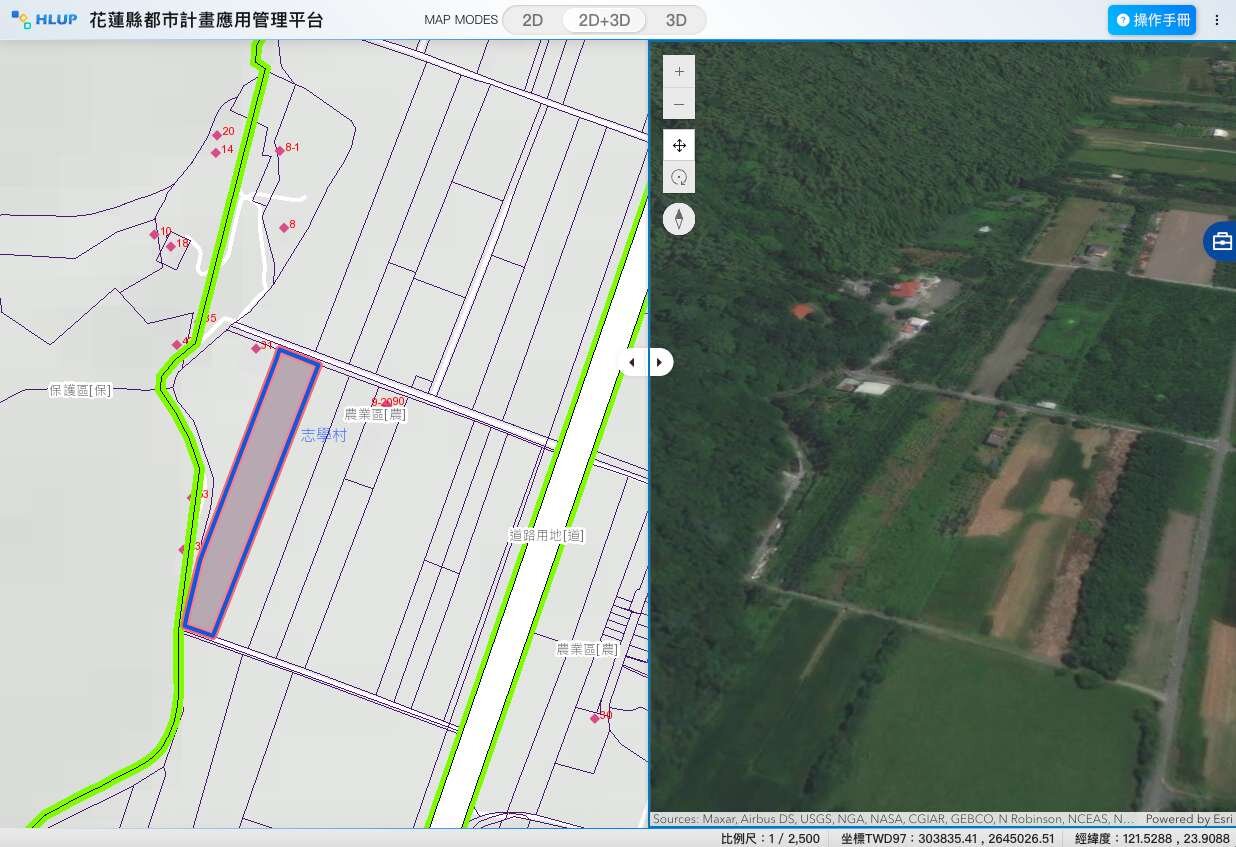Click the HLUP logo
Image resolution: width=1236 pixels, height=847 pixels.
pyautogui.click(x=44, y=20)
